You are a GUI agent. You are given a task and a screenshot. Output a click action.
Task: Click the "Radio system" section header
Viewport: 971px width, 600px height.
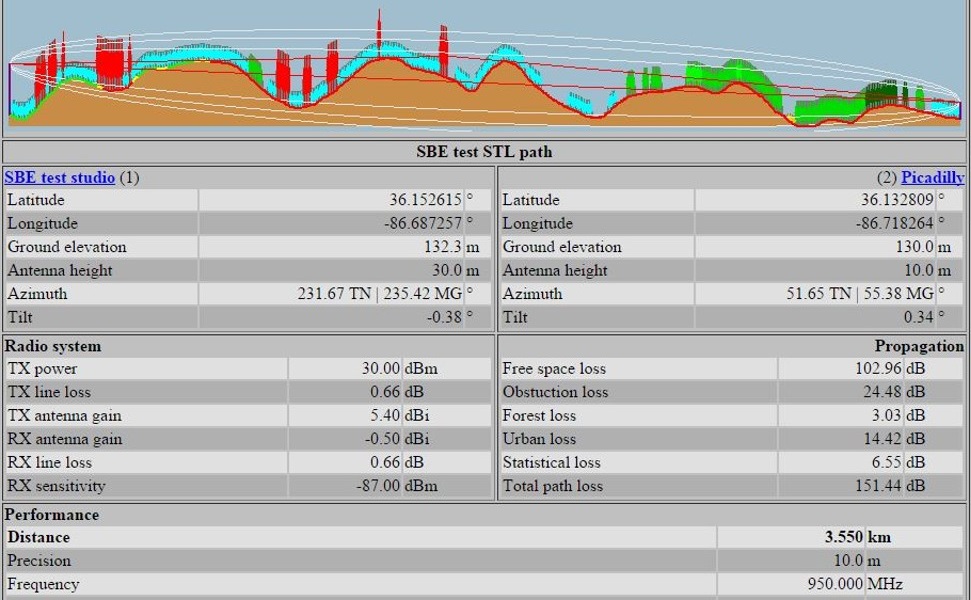click(x=53, y=346)
